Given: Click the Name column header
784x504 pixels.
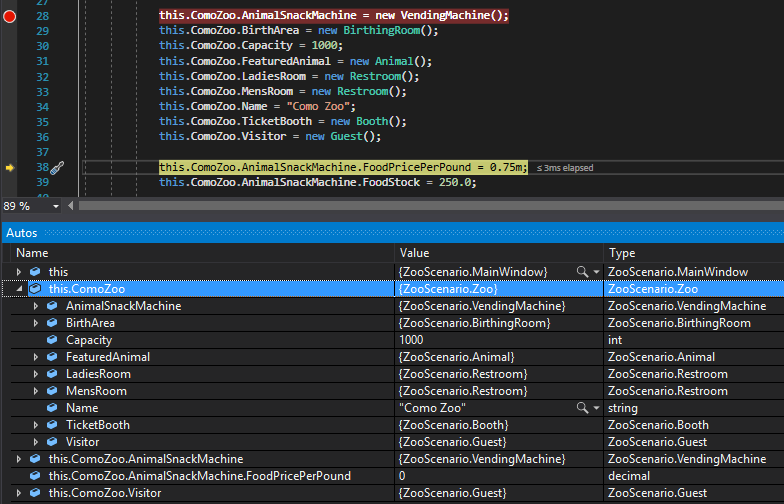Looking at the screenshot, I should coord(32,253).
